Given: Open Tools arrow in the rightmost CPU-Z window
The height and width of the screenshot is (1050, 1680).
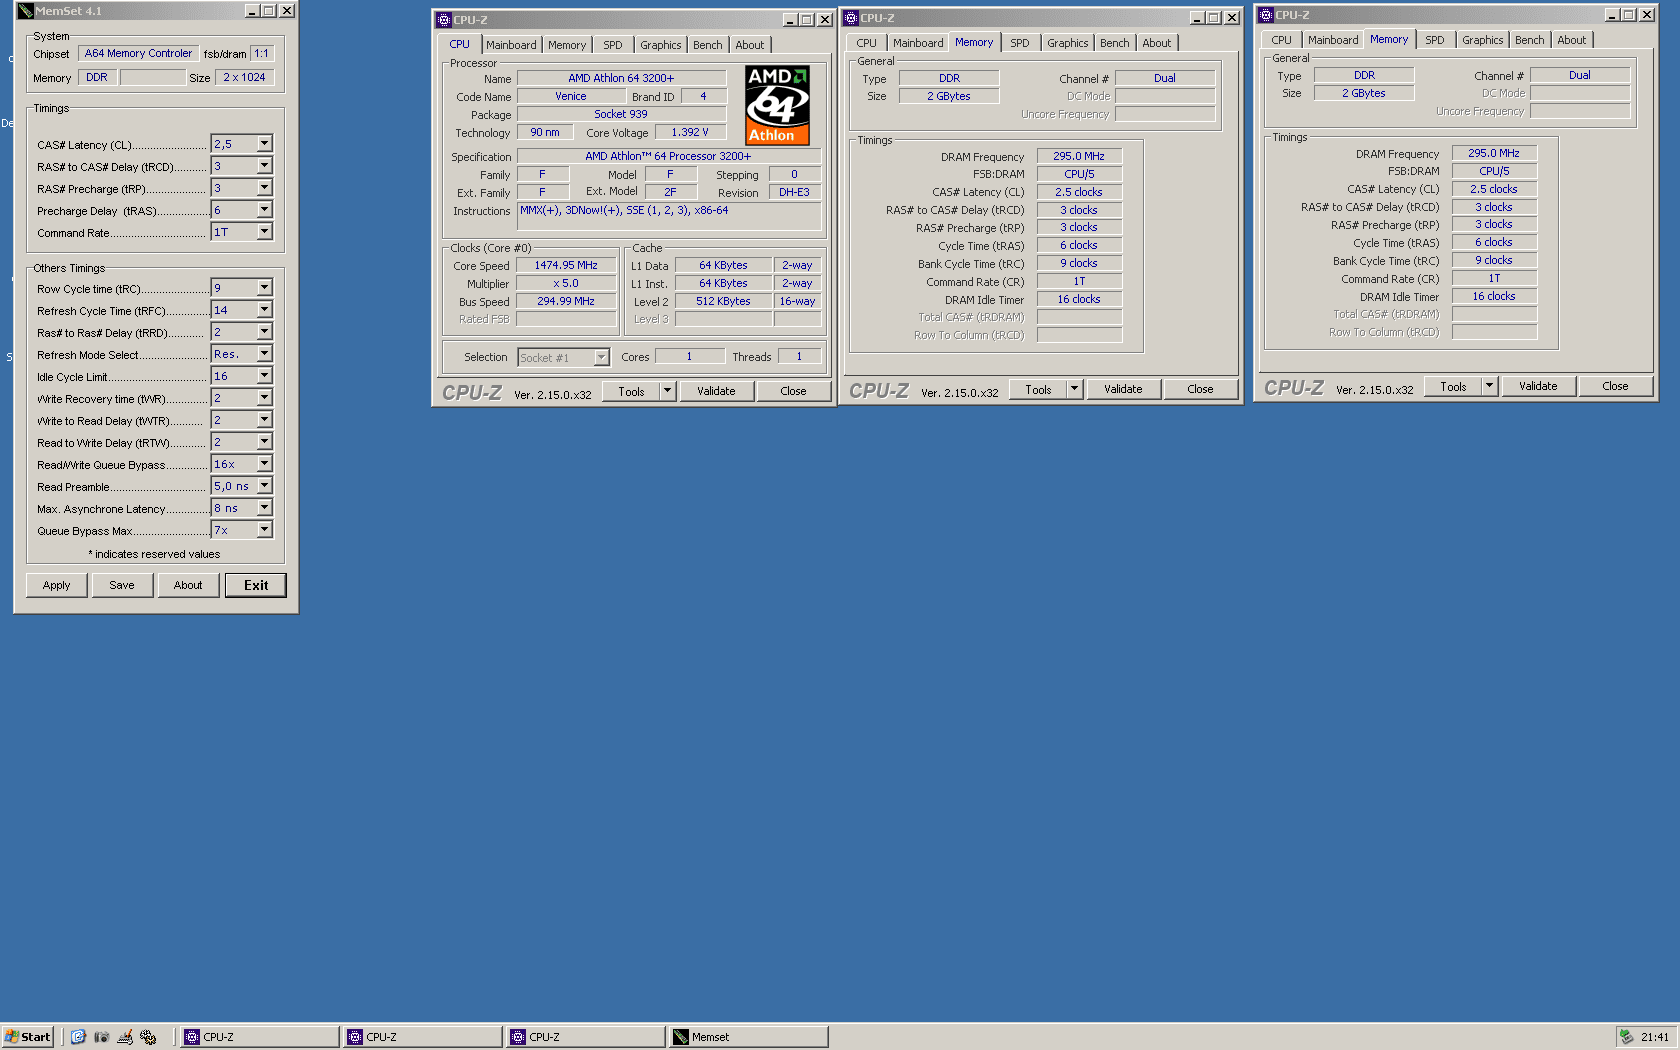Looking at the screenshot, I should point(1490,386).
